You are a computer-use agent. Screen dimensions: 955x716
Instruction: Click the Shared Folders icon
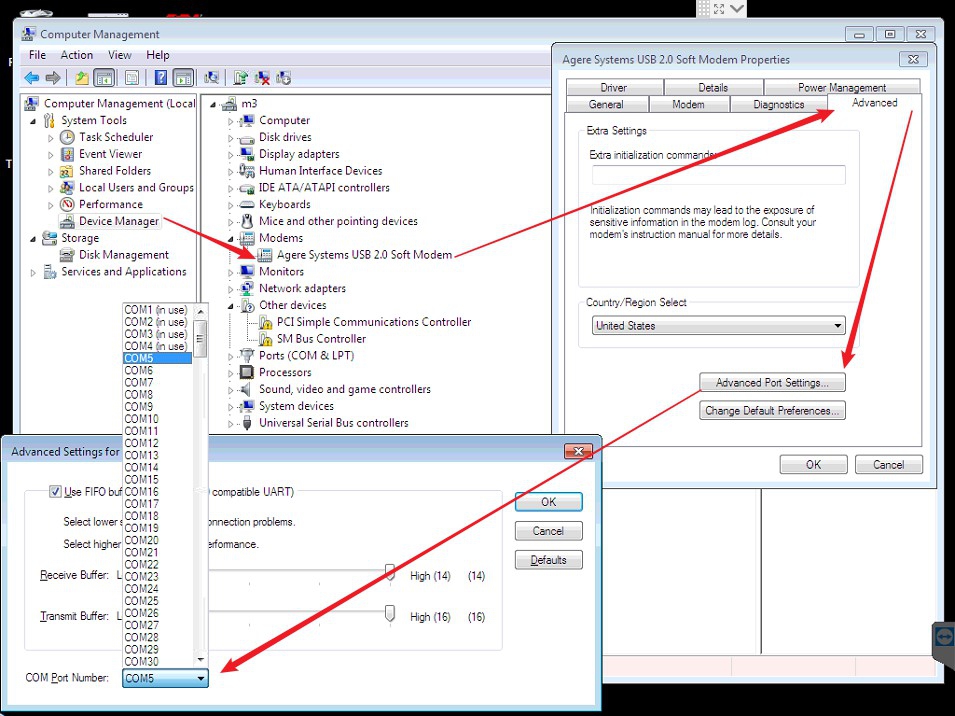67,171
